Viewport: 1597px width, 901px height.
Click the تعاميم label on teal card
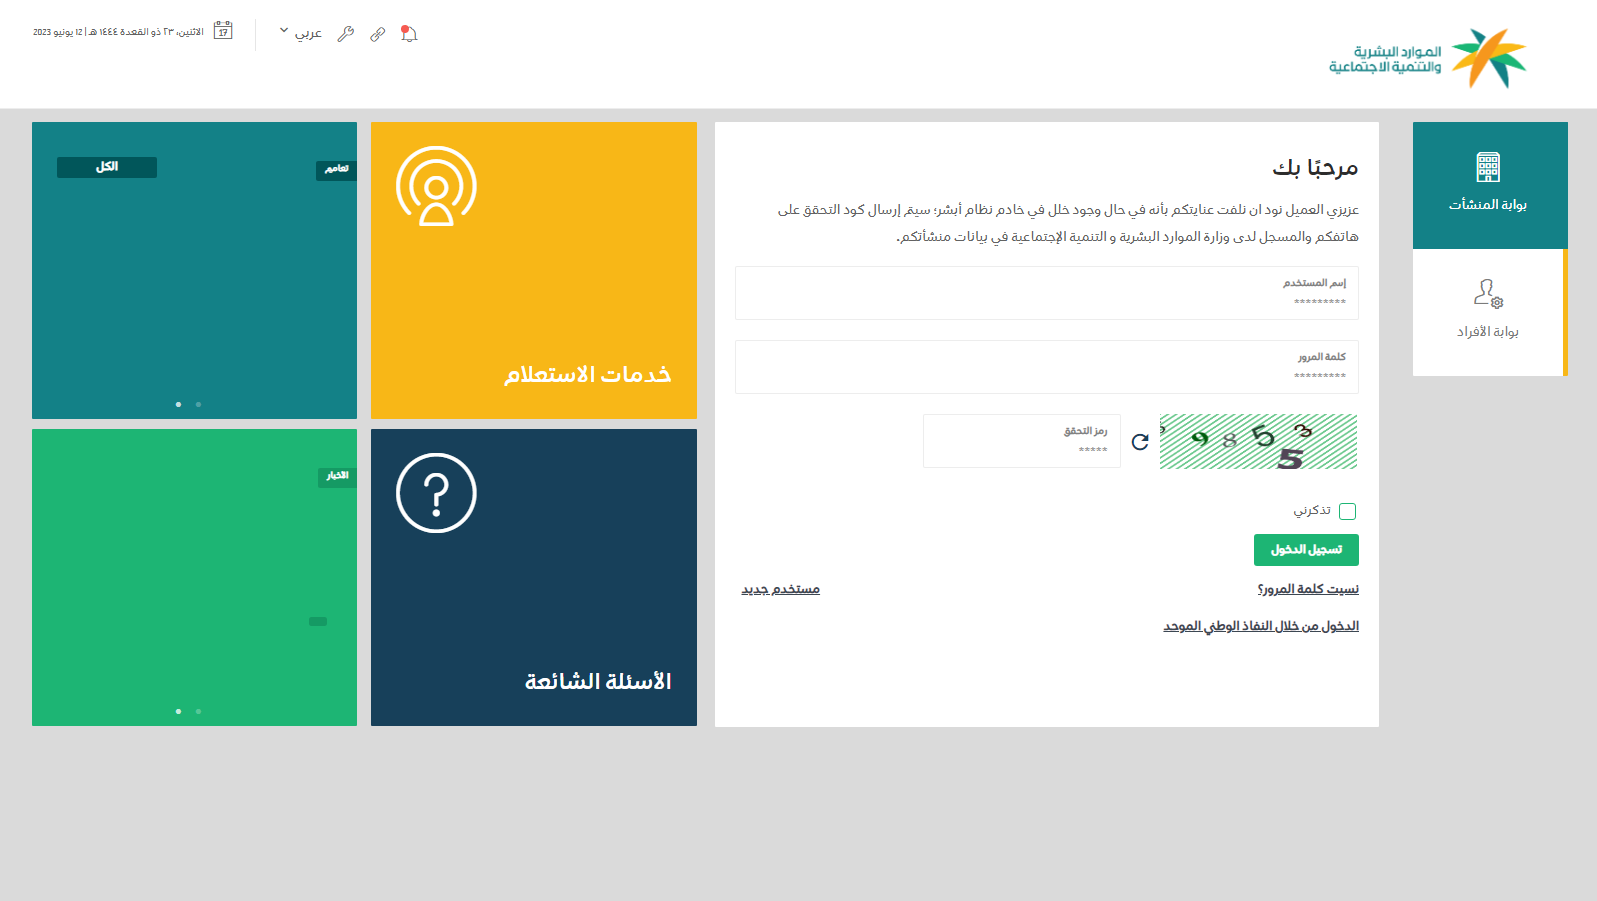pos(336,169)
